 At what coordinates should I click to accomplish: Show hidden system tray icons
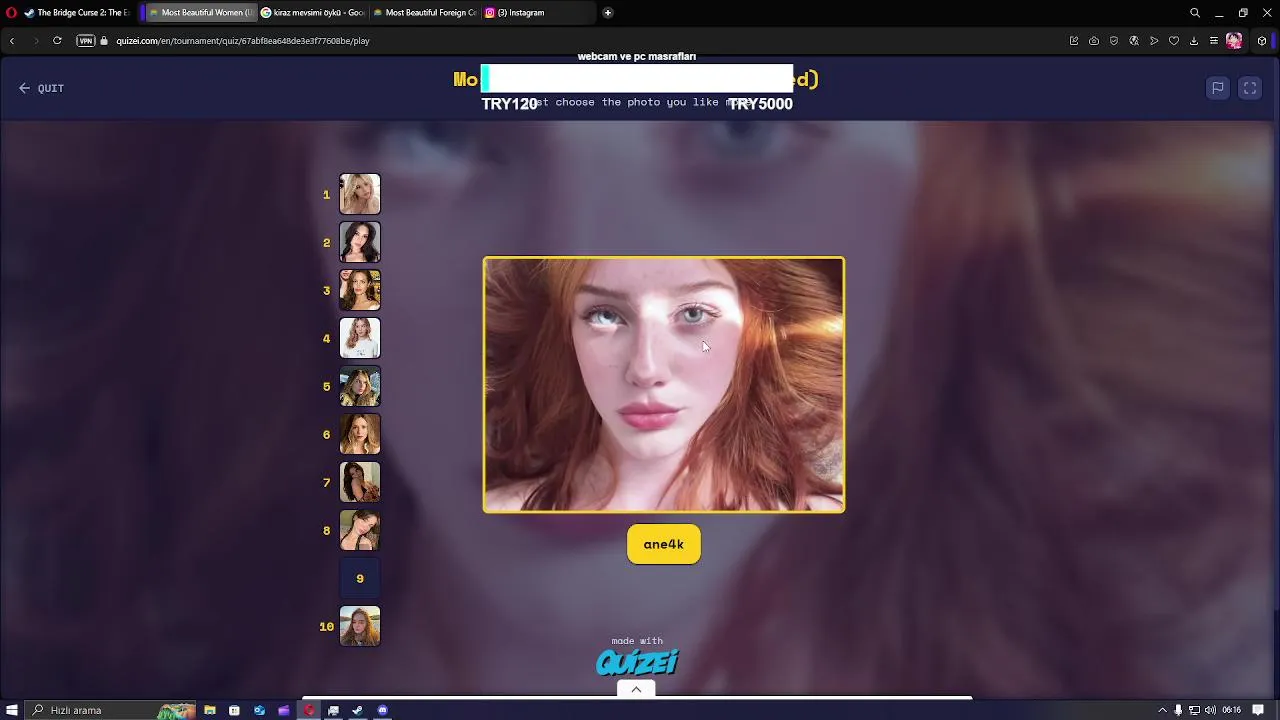coord(1162,710)
